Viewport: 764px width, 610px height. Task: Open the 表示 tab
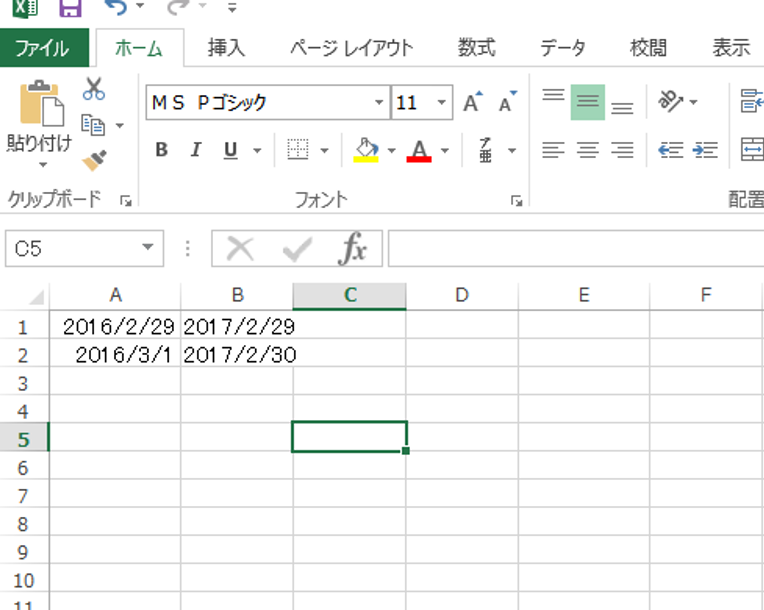click(731, 48)
